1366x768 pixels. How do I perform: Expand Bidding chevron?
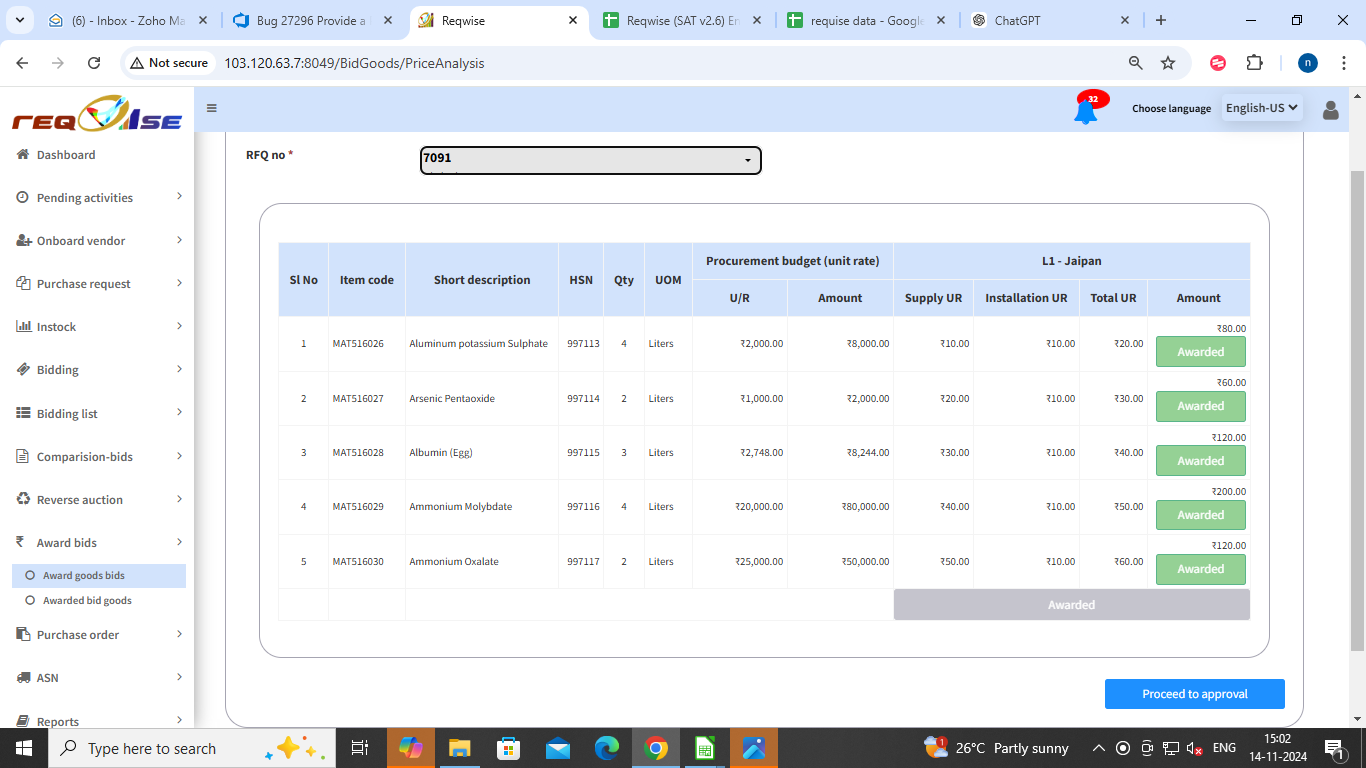pos(179,369)
